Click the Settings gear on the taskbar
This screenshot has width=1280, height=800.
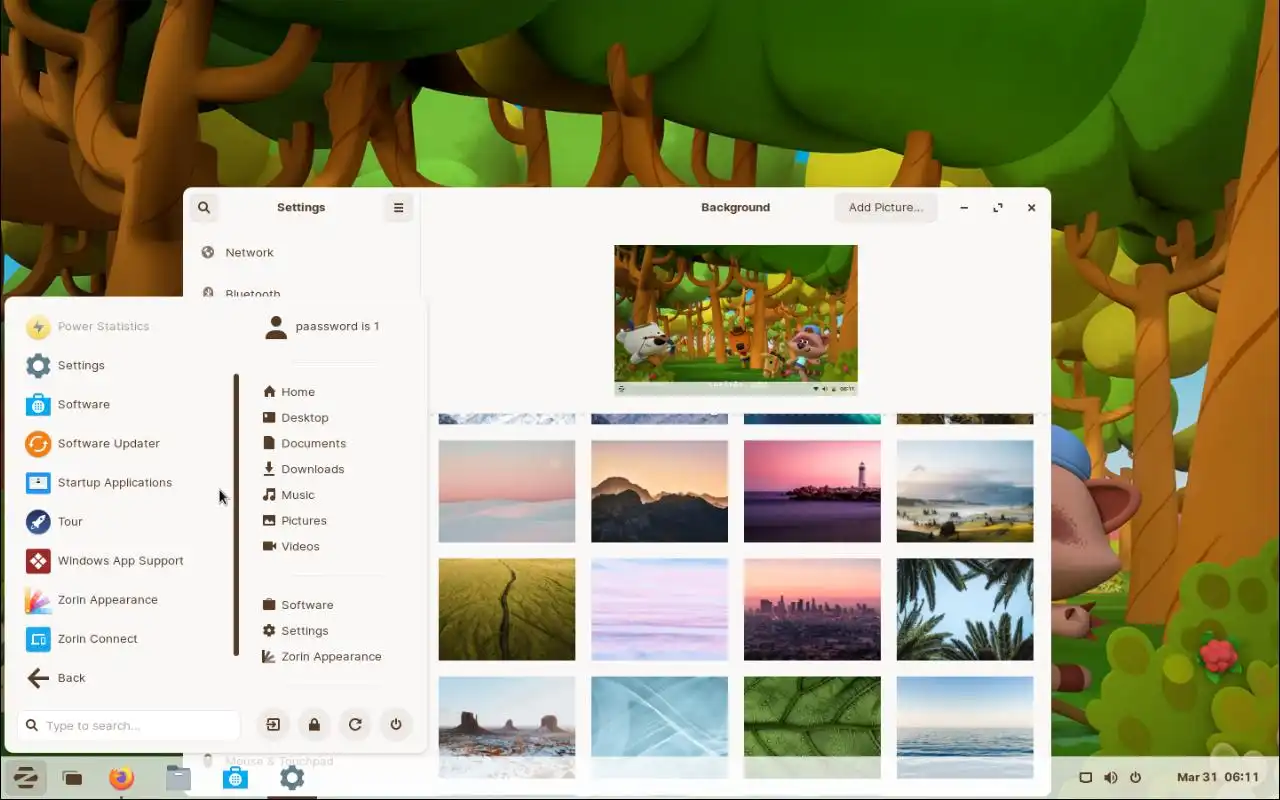(x=292, y=777)
